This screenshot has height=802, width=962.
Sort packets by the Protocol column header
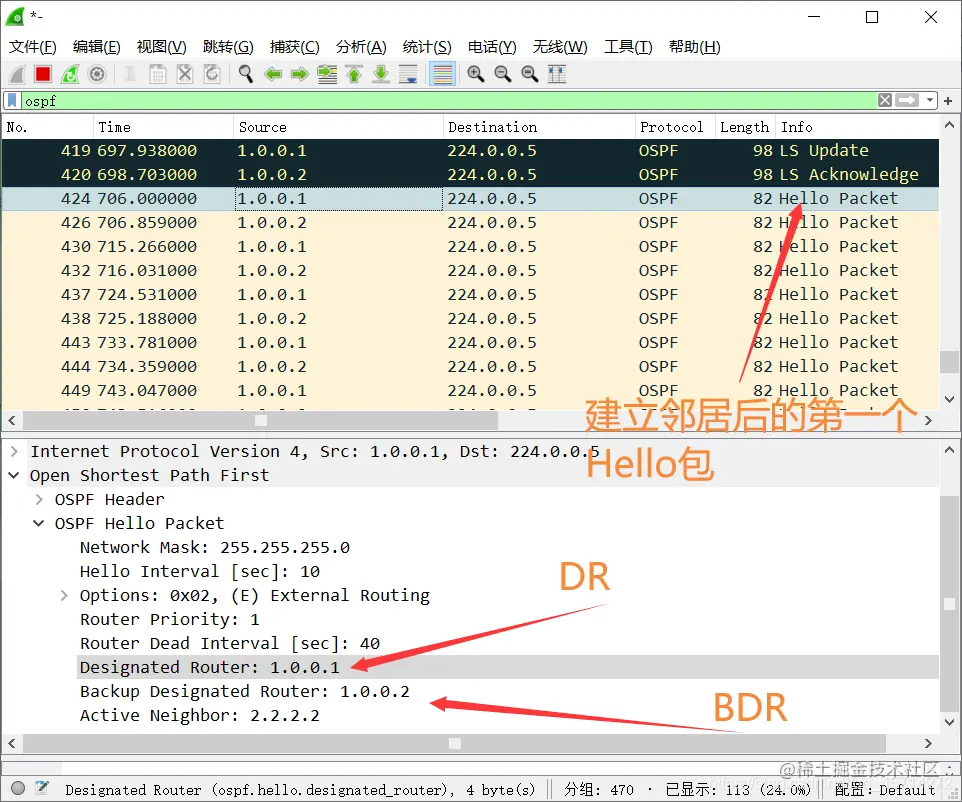click(x=675, y=127)
